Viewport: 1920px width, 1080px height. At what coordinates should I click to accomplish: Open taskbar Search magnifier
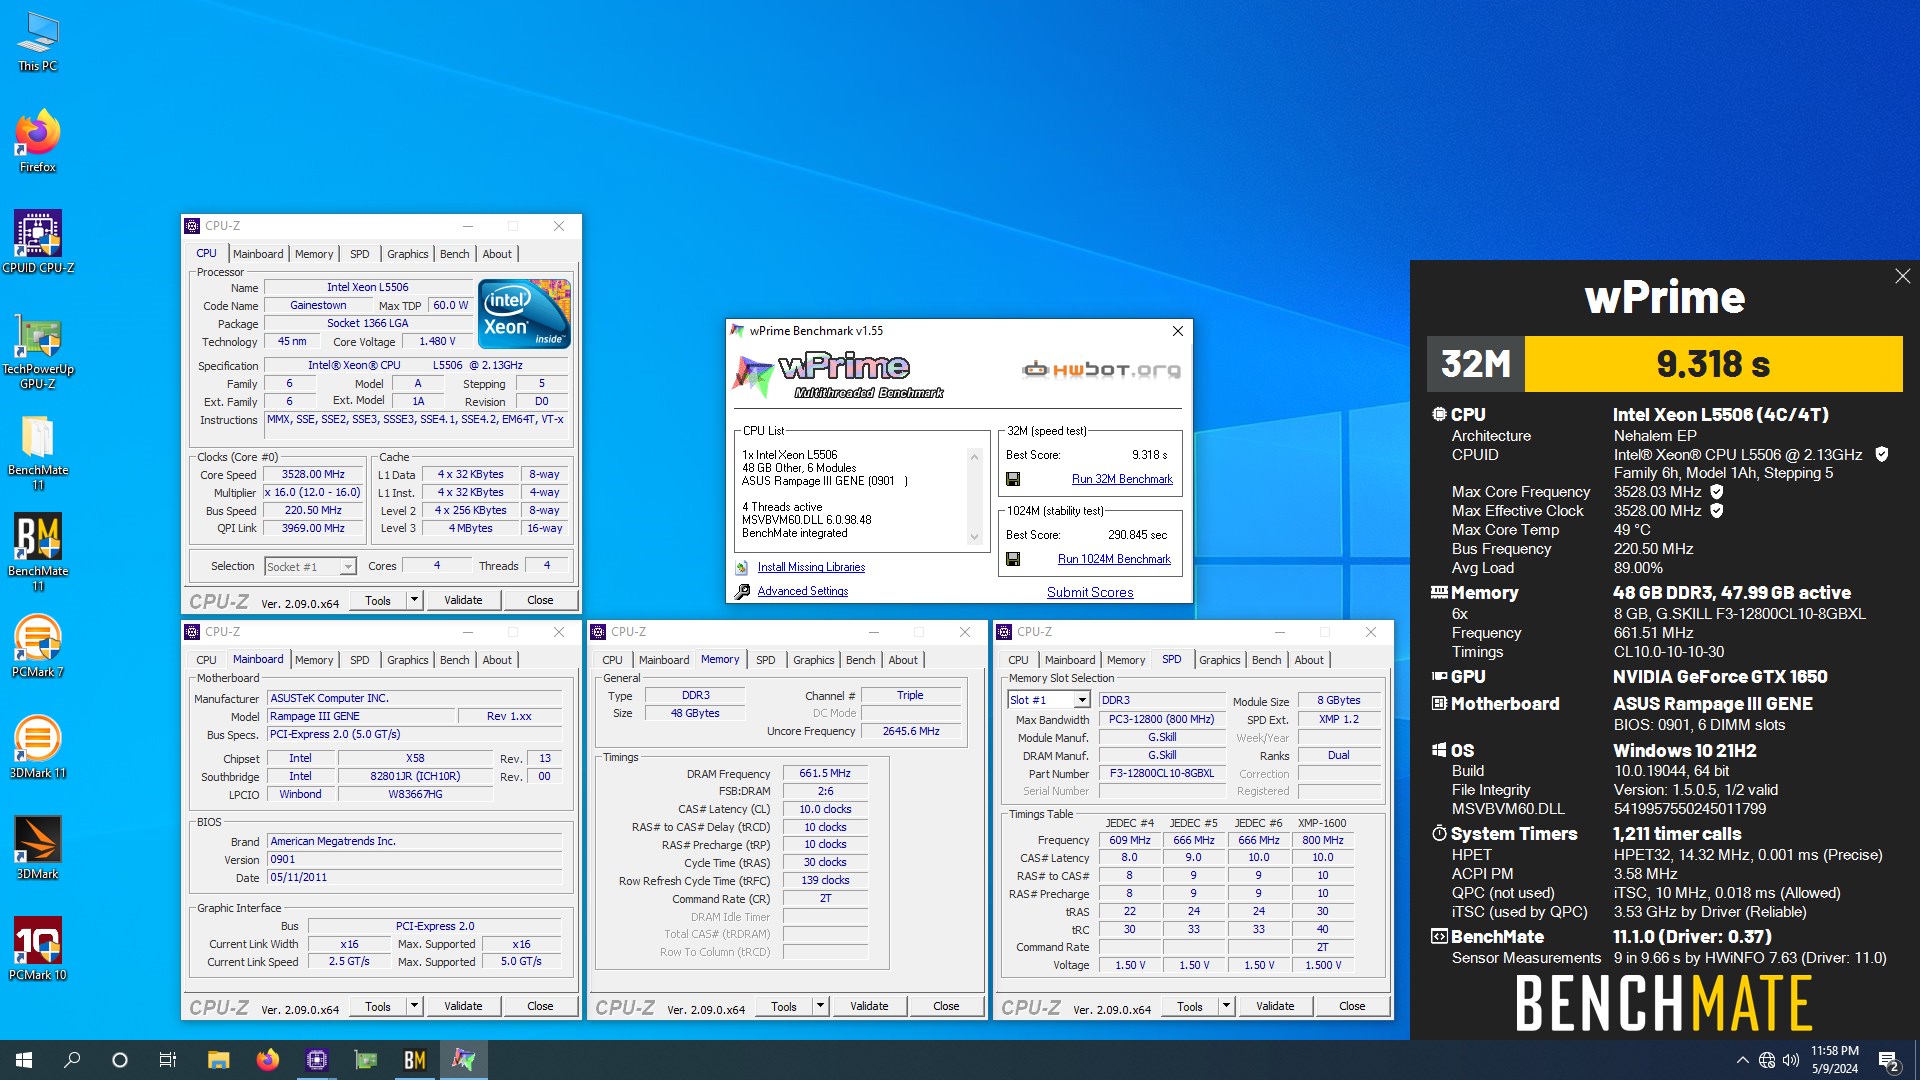tap(72, 1060)
